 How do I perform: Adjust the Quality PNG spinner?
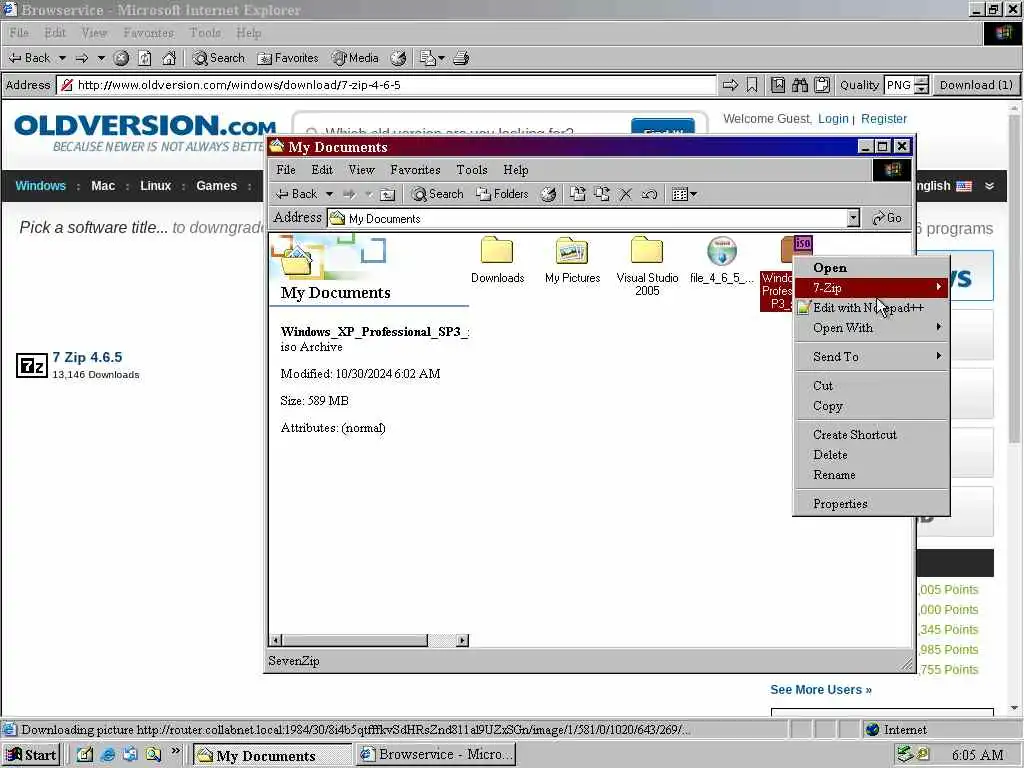click(x=921, y=85)
